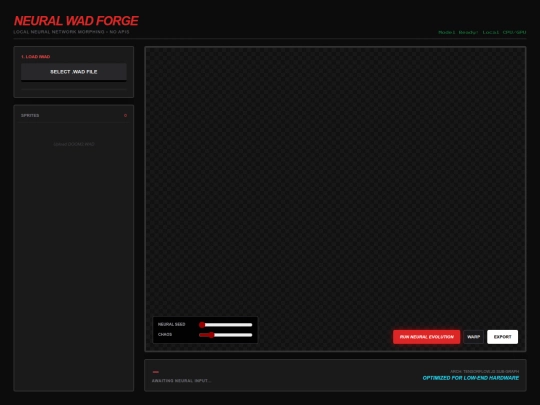Screen dimensions: 540x405
Task: Click the NEURAL WAD FORGE title
Action: [x=76, y=21]
